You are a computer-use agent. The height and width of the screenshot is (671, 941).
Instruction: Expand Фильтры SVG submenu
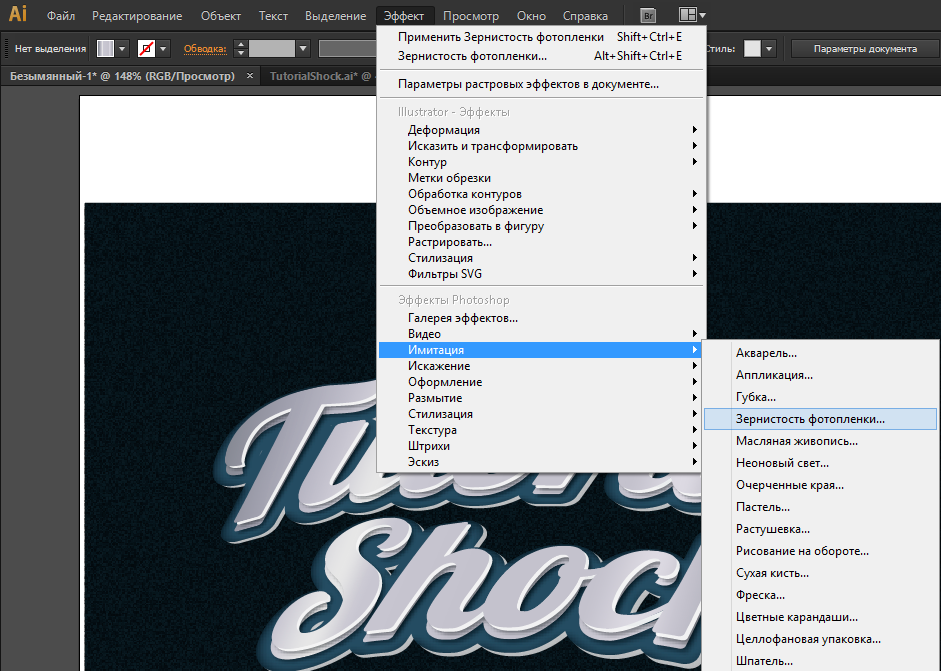coord(540,274)
